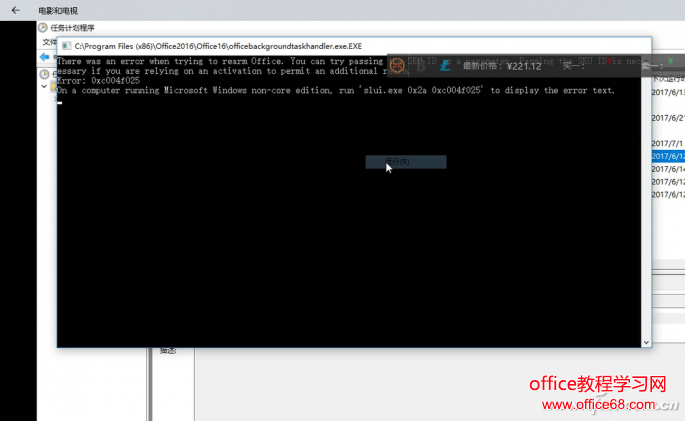Viewport: 685px width, 421px height.
Task: Select the highlighted 2017/6/12 task row
Action: pos(668,156)
